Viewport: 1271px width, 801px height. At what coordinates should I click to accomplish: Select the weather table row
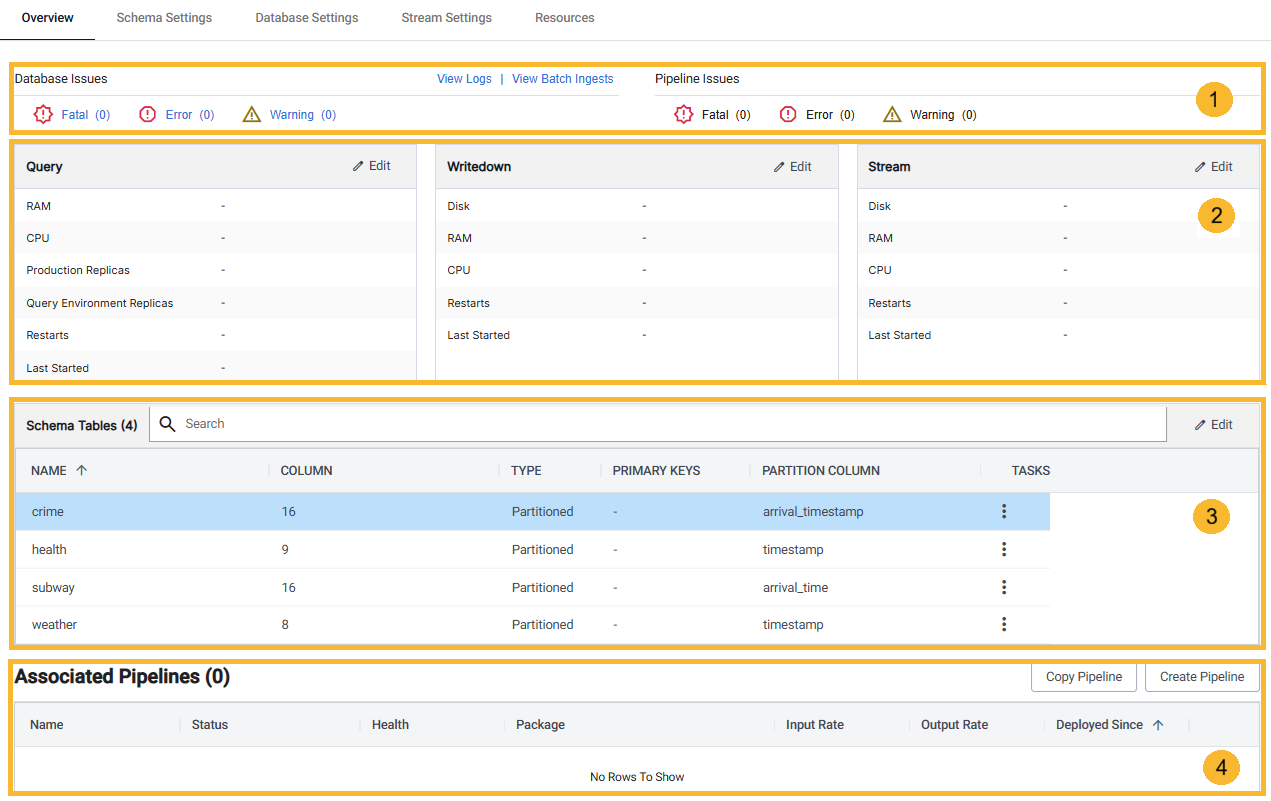pyautogui.click(x=532, y=624)
